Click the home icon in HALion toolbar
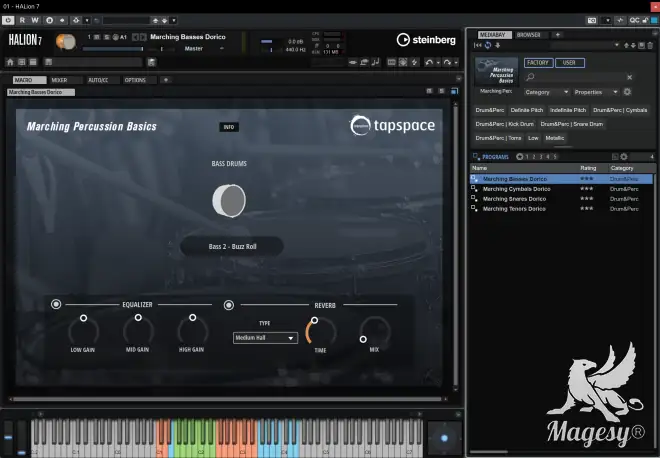This screenshot has width=660, height=458. (10, 62)
